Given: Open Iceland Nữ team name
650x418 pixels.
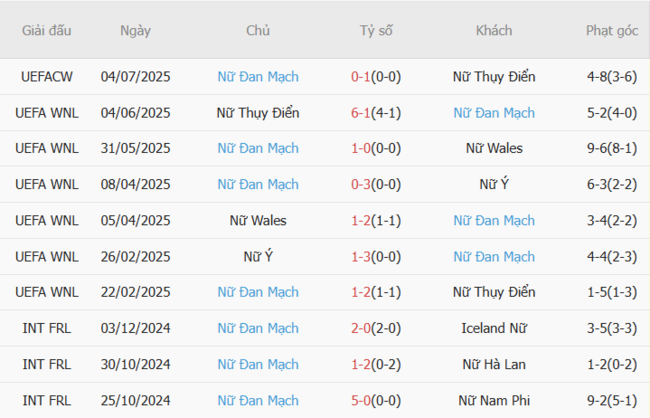Looking at the screenshot, I should (x=493, y=328).
